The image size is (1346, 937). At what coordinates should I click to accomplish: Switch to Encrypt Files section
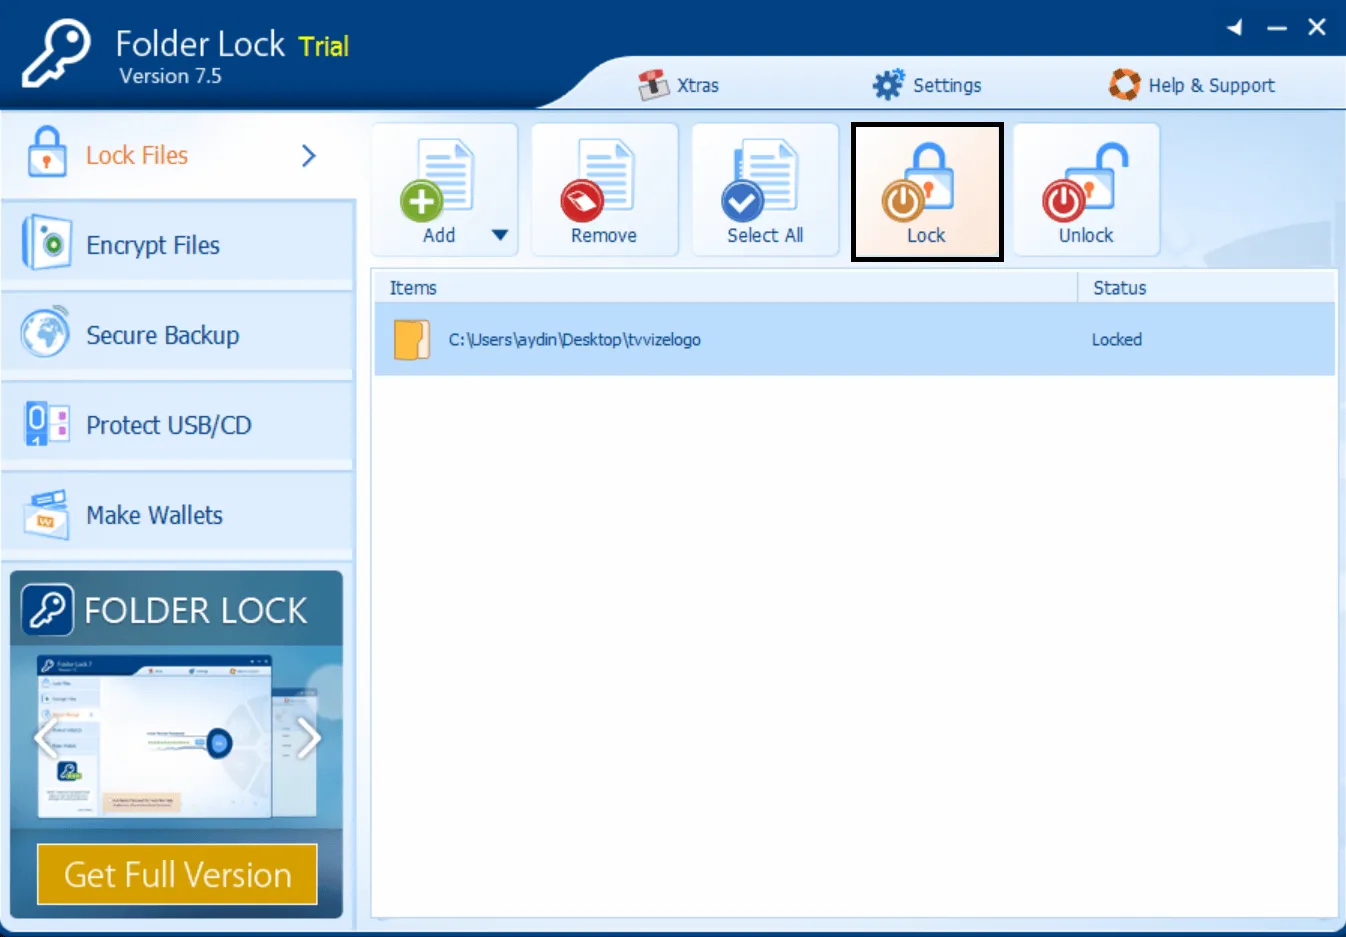point(152,246)
